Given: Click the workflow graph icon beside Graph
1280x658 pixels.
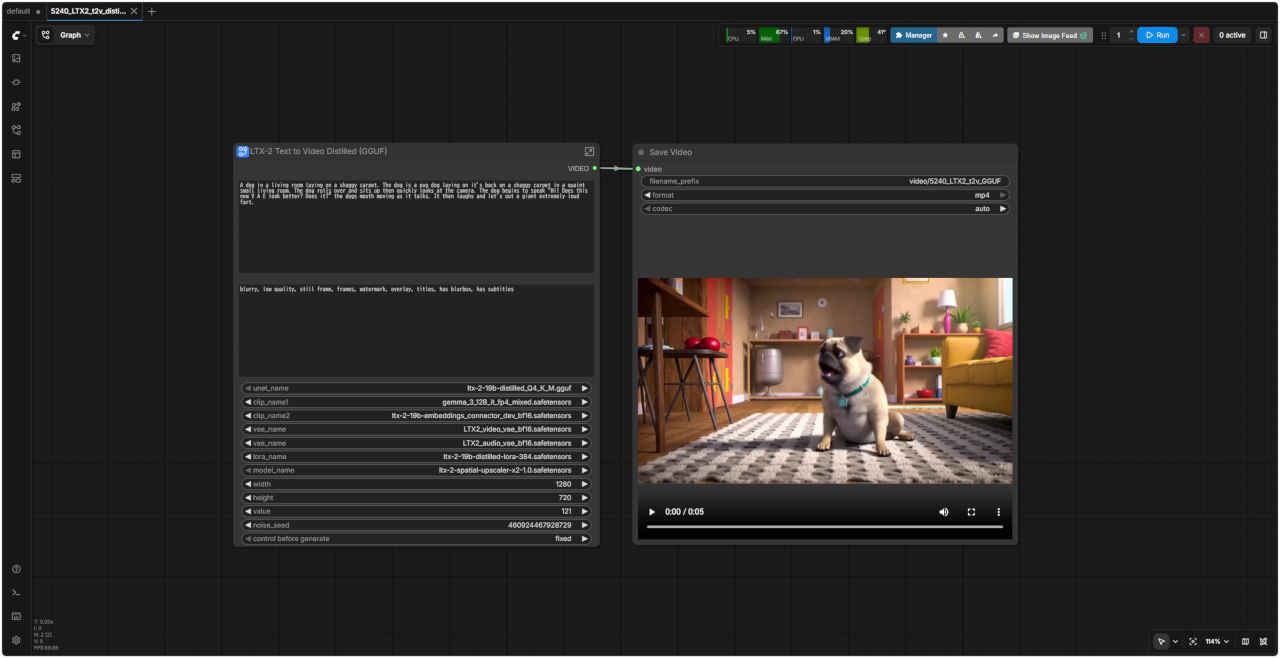Looking at the screenshot, I should (x=46, y=35).
